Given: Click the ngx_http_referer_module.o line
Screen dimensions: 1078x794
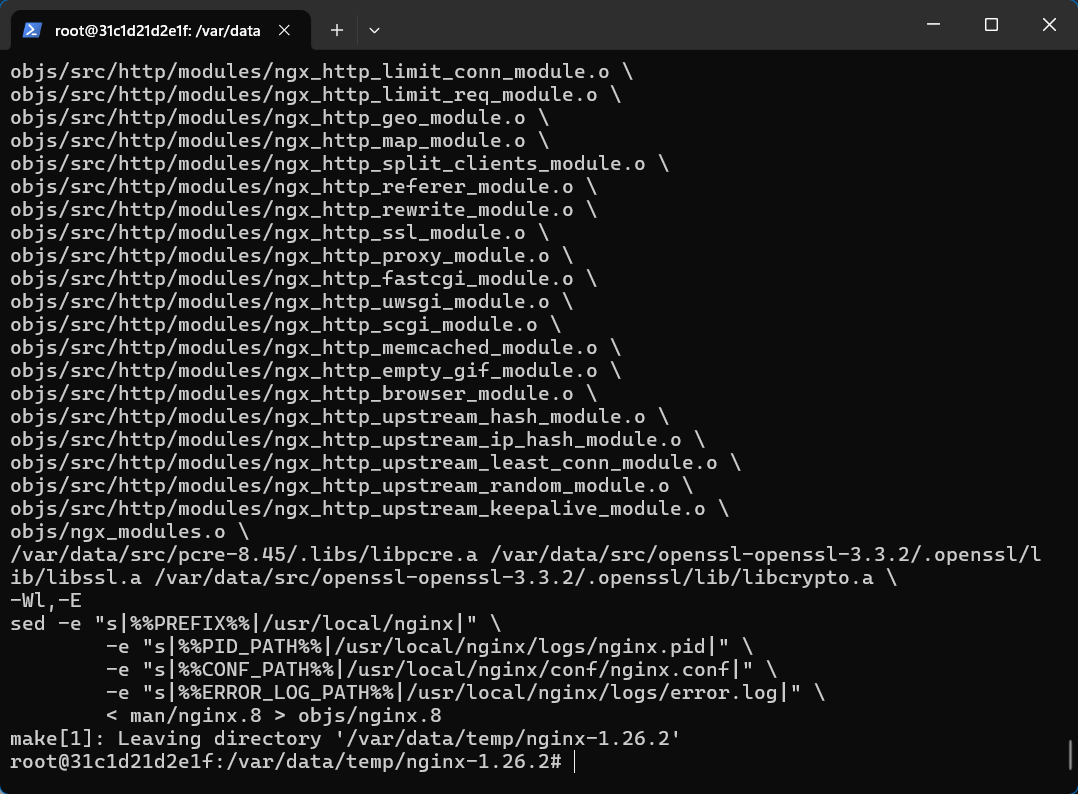Looking at the screenshot, I should click(303, 186).
